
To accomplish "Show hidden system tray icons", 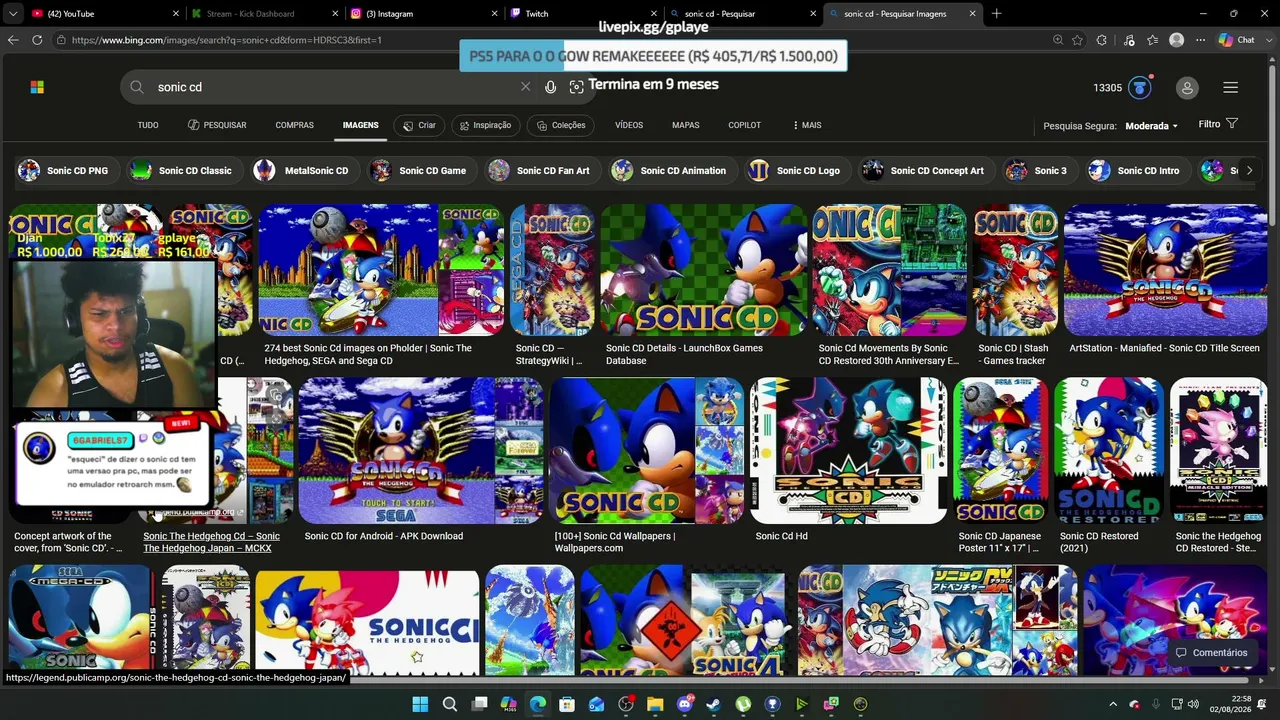I will pyautogui.click(x=1113, y=704).
